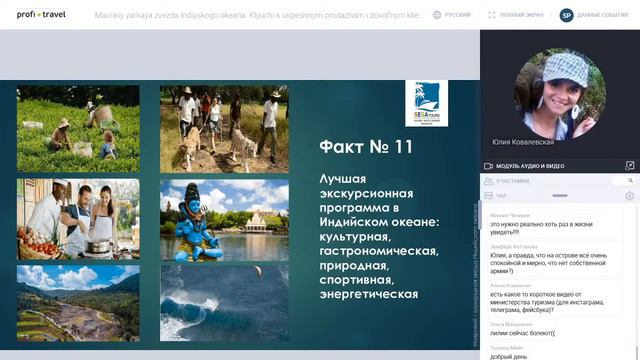This screenshot has width=640, height=360.
Task: Click chat message 'это нужно реально хоть раз'
Action: [x=541, y=228]
